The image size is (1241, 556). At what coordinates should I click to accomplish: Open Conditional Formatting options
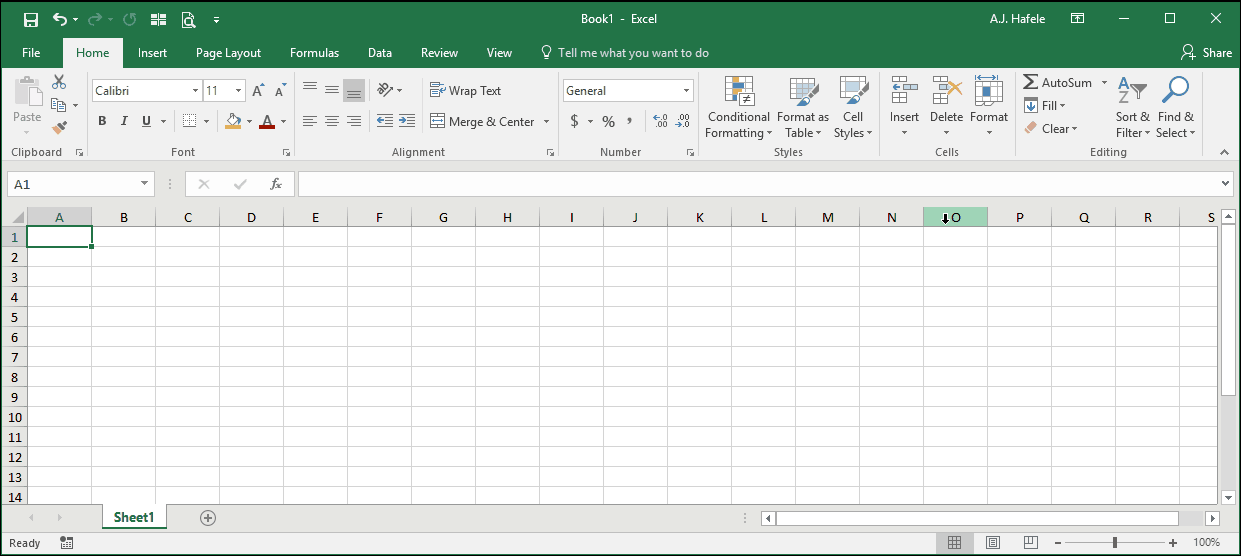[739, 108]
